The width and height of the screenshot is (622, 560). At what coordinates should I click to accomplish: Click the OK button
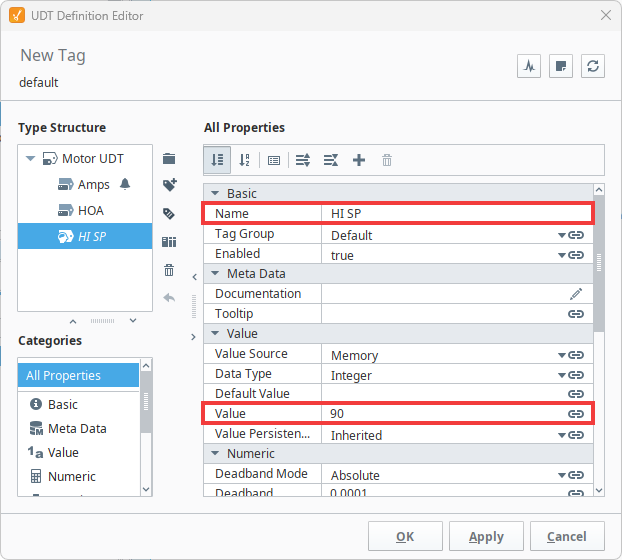[405, 536]
